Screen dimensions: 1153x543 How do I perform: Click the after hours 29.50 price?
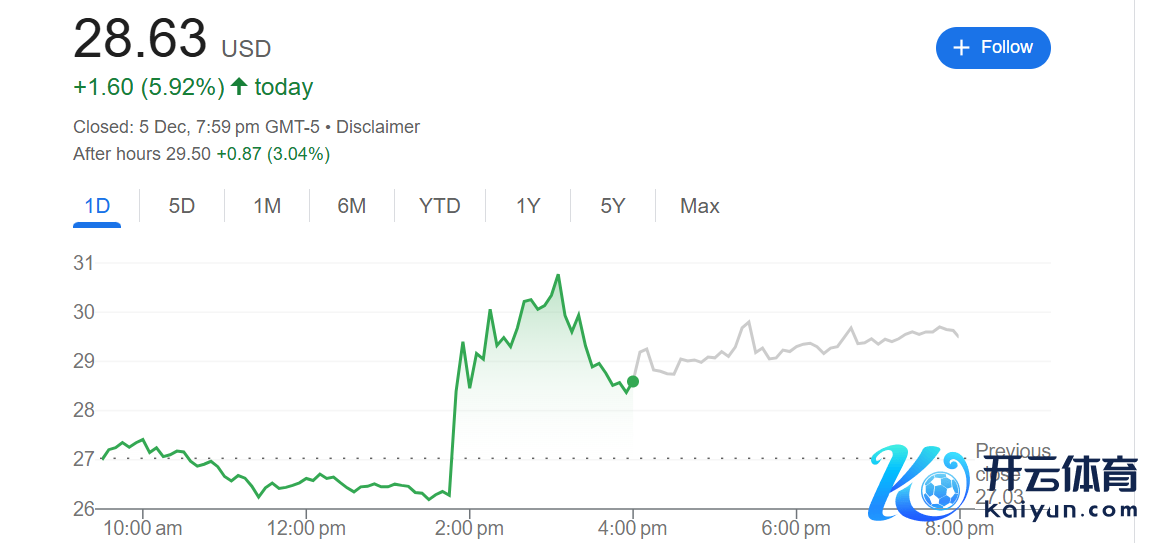[188, 154]
